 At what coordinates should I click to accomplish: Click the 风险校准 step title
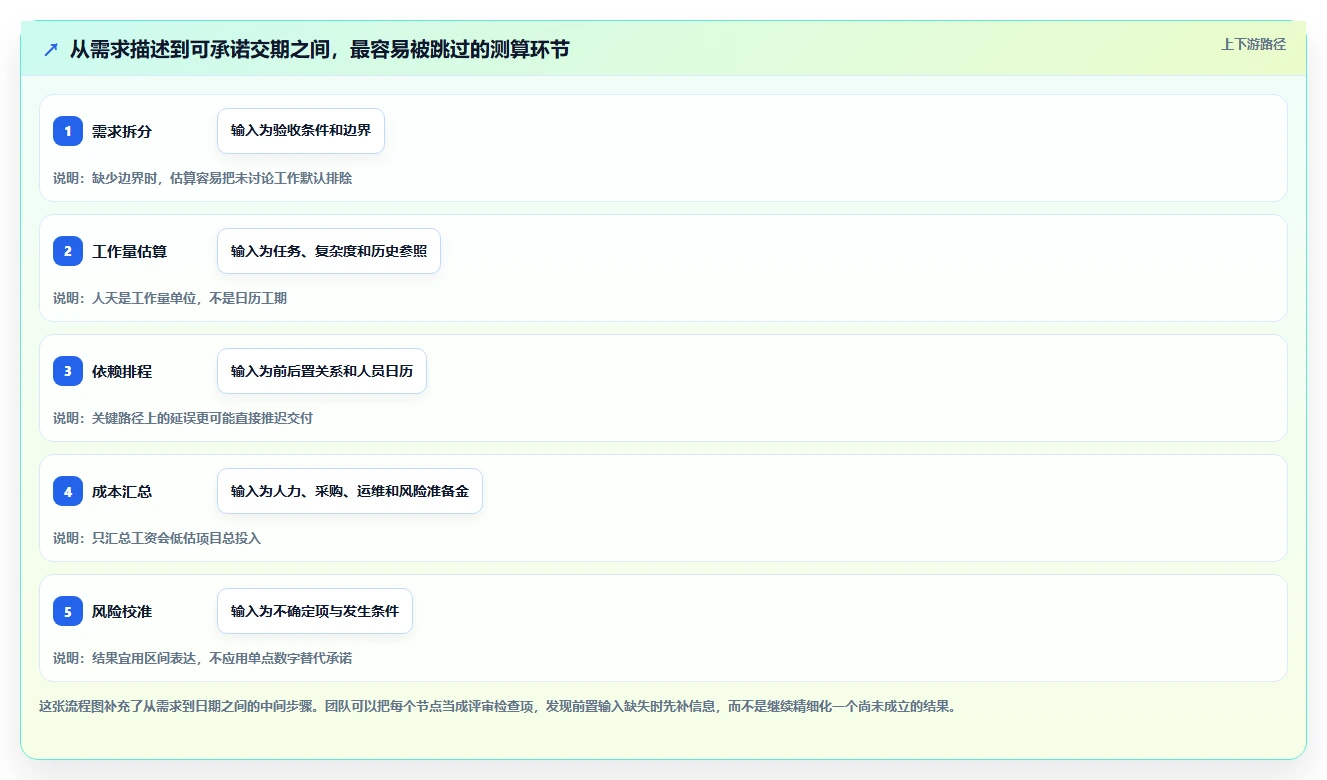[122, 611]
